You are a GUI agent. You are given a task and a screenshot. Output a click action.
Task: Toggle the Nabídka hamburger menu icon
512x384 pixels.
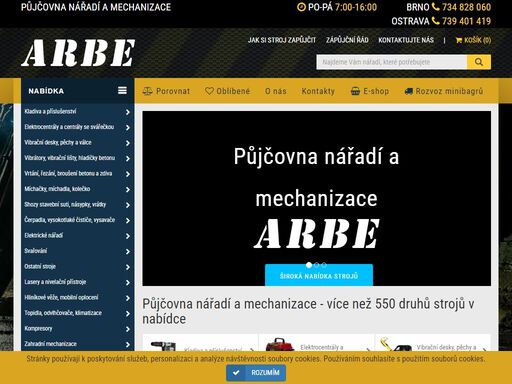122,91
